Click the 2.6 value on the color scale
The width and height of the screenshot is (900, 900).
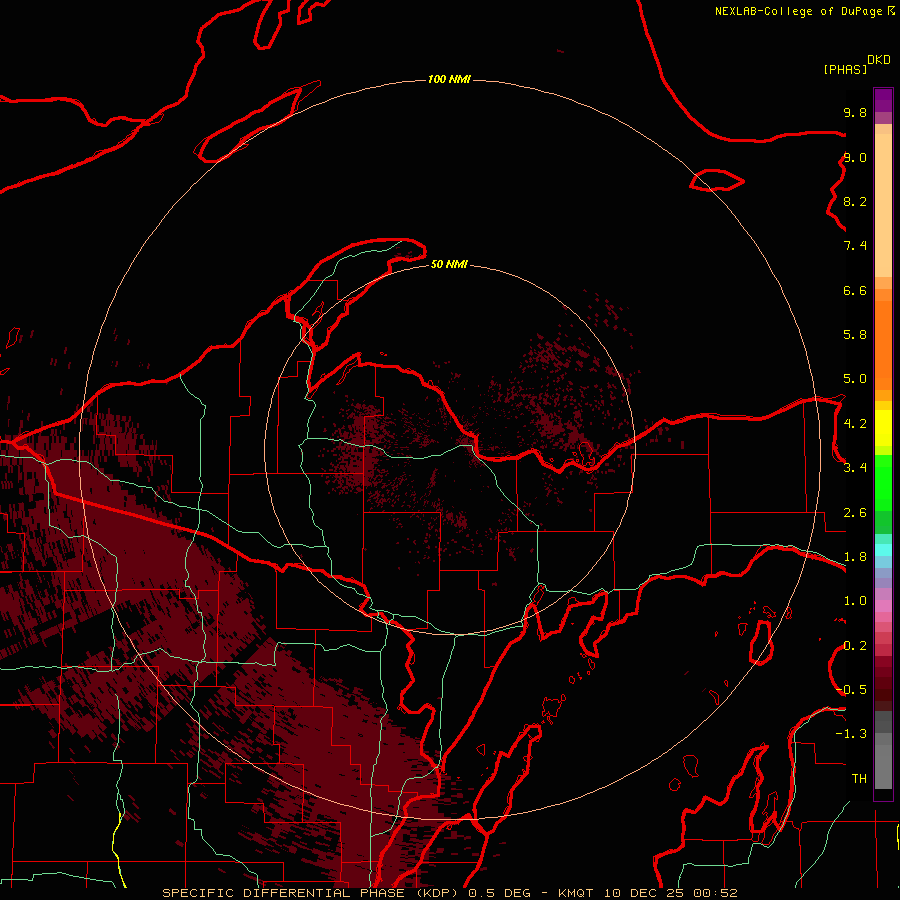coord(855,513)
